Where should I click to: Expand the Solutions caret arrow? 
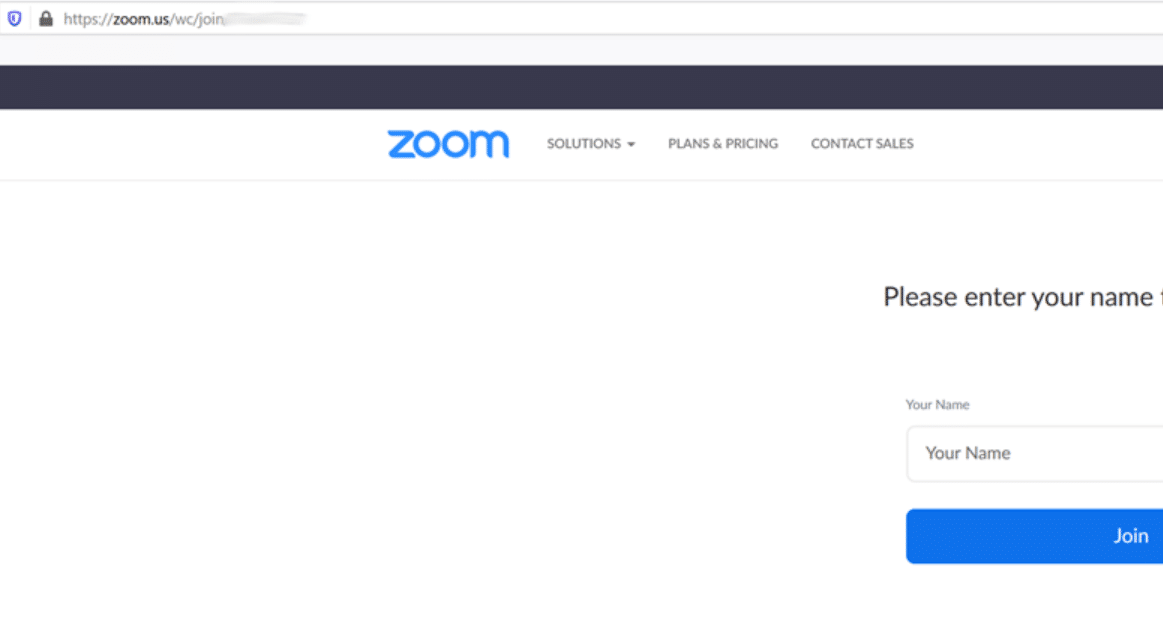tap(631, 145)
